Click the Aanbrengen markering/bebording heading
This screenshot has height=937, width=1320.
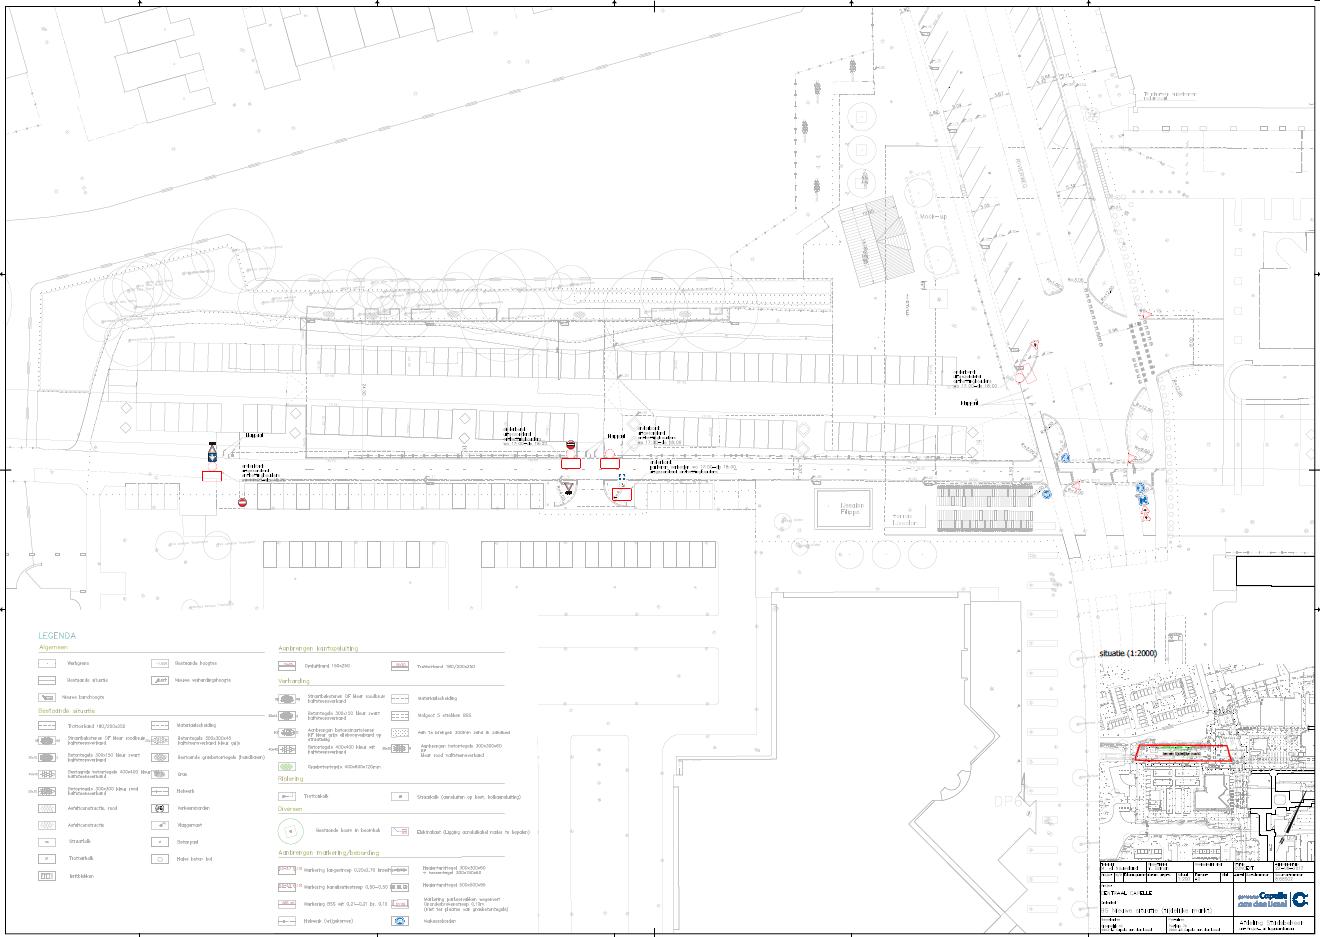coord(328,854)
